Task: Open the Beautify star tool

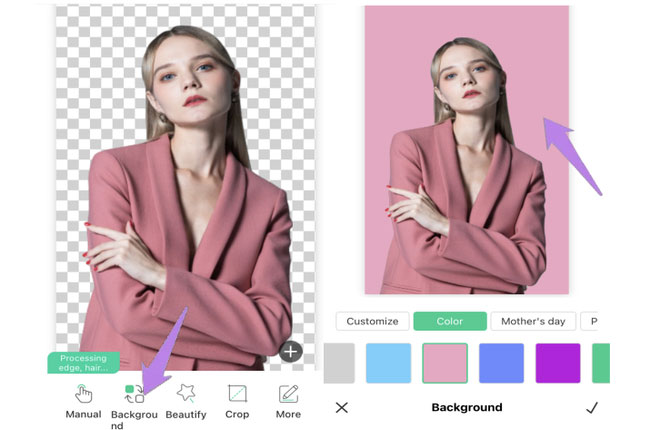Action: point(186,401)
